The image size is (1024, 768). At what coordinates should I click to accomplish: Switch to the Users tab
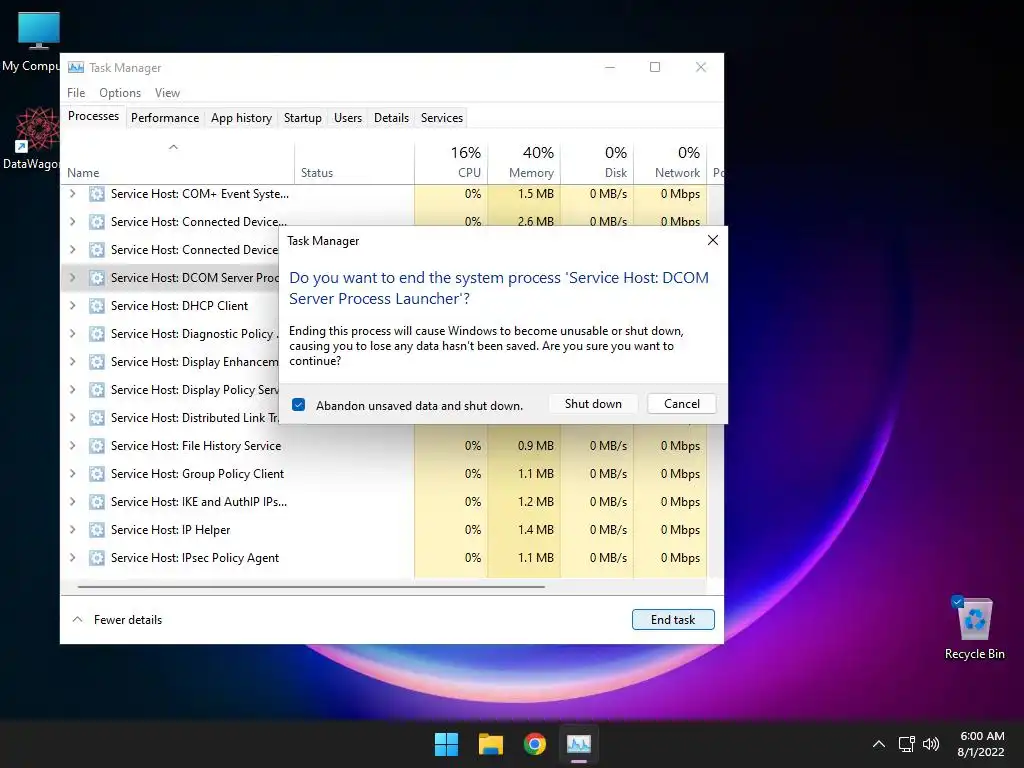[347, 118]
